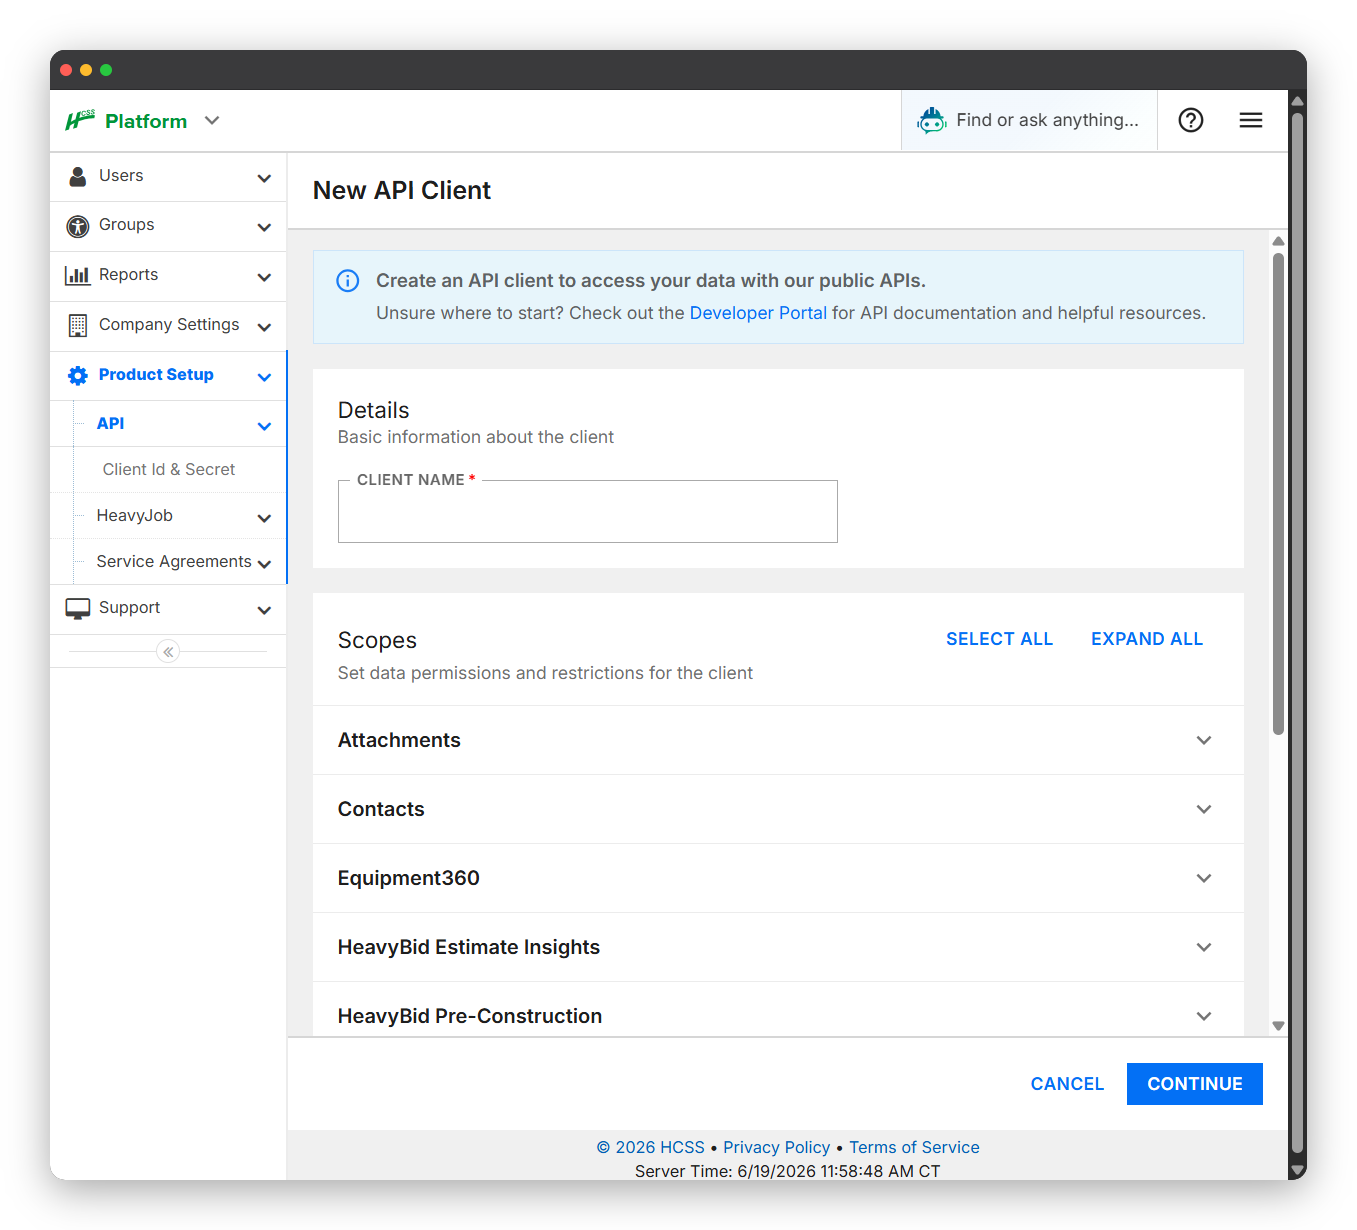The width and height of the screenshot is (1357, 1230).
Task: Open the hamburger menu icon
Action: point(1251,120)
